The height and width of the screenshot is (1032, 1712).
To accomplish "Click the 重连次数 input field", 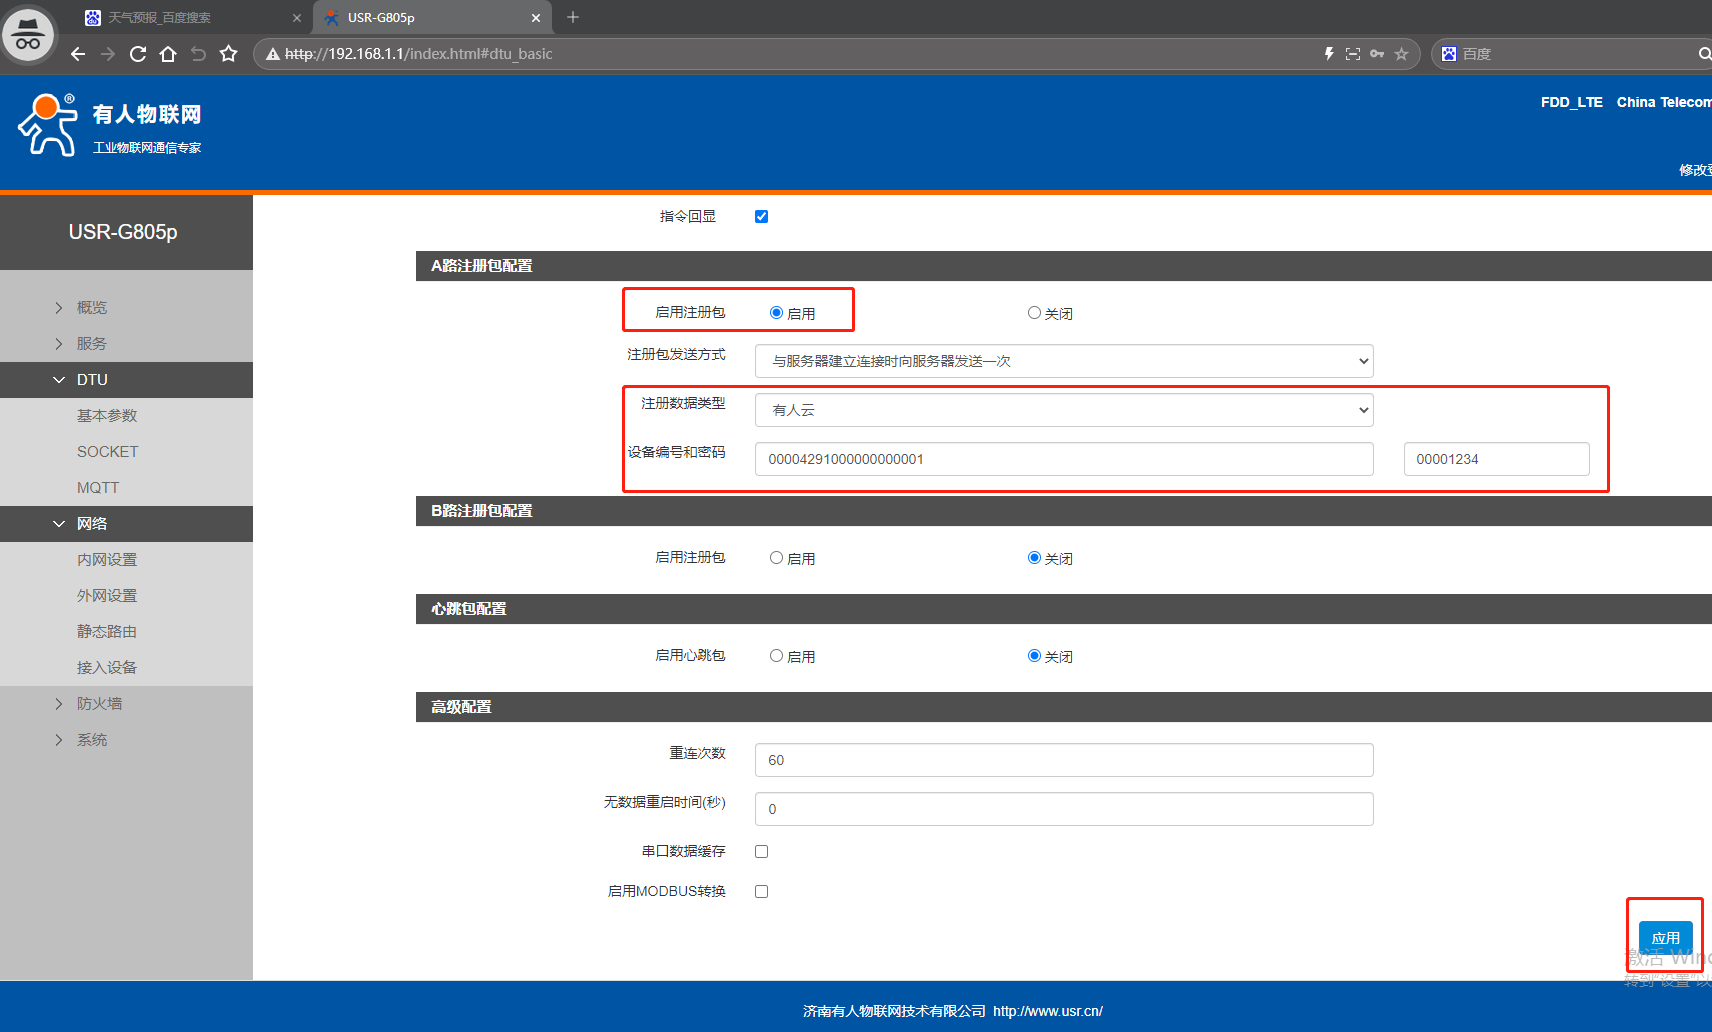I will pyautogui.click(x=1063, y=760).
